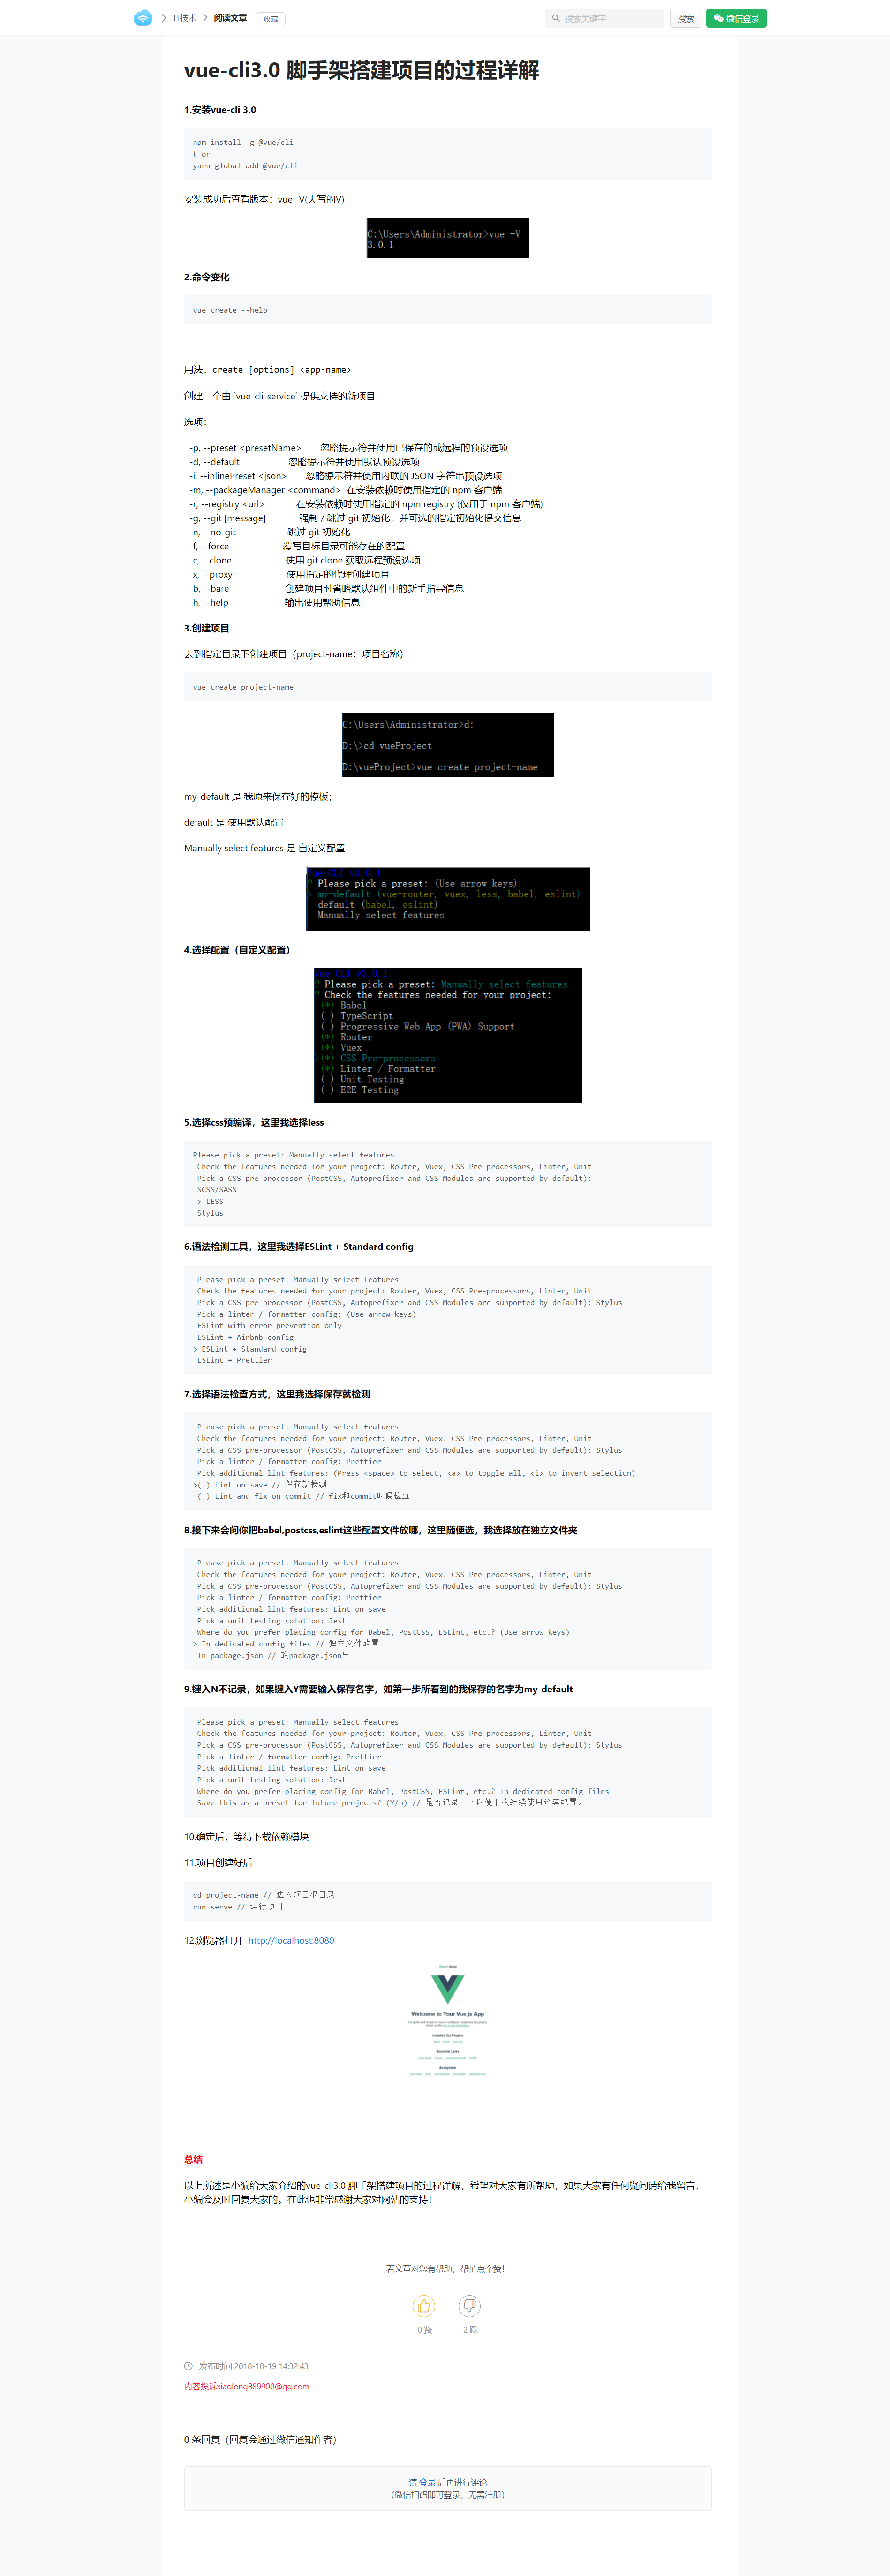Click the 'npm install -g @vue/cli' code line
The height and width of the screenshot is (2576, 890).
pos(243,142)
